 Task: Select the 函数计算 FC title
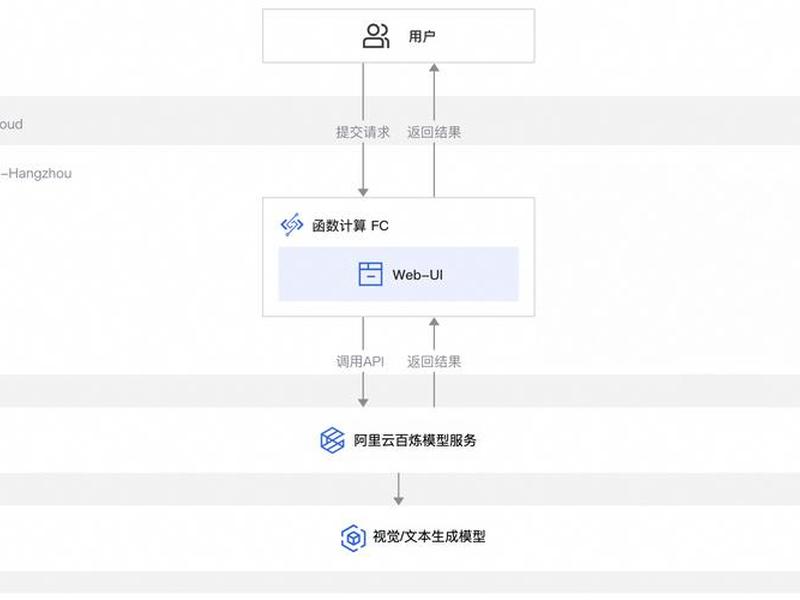350,226
